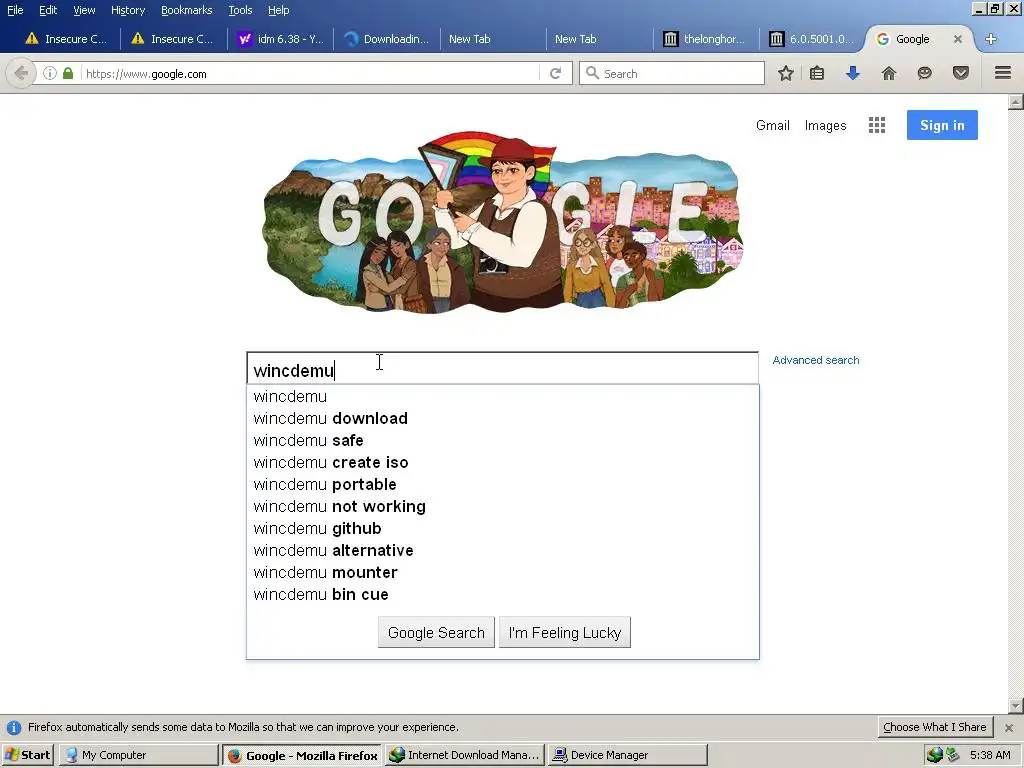Select 'wincdemu bin cue' suggestion

coord(503,594)
